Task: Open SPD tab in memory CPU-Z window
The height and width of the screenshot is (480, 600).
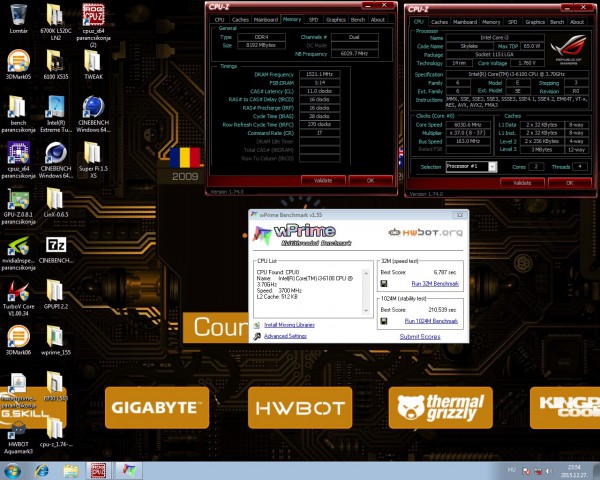Action: [313, 20]
